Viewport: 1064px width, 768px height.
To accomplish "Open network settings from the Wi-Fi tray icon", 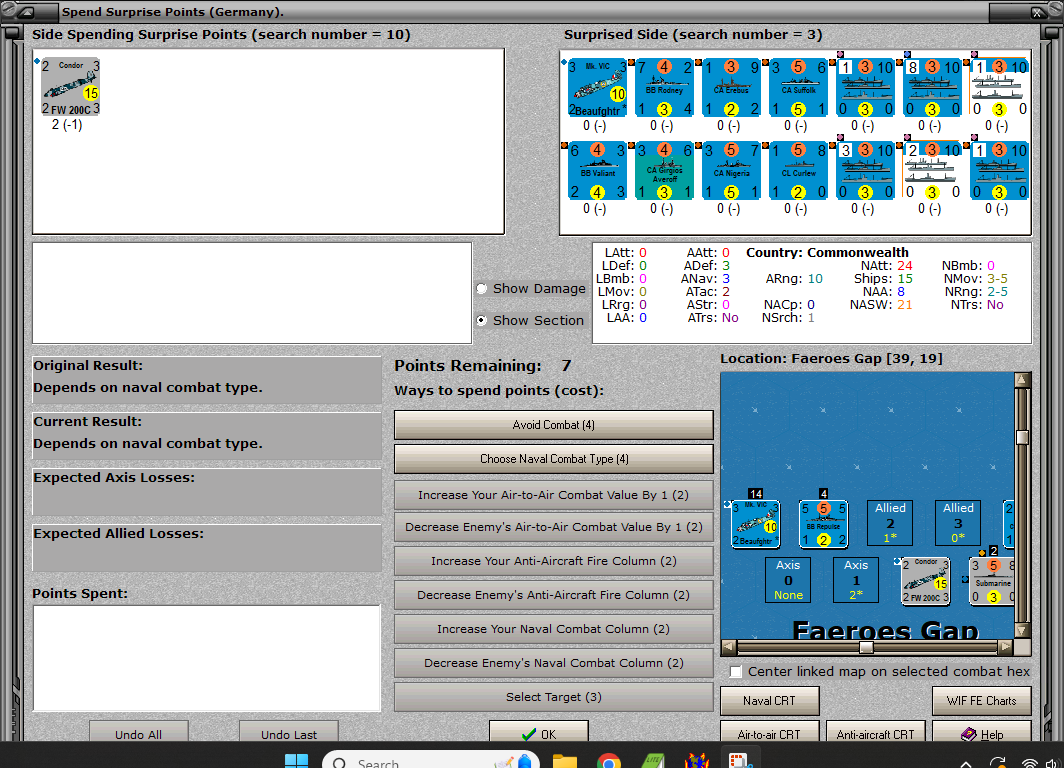I will coord(1029,763).
